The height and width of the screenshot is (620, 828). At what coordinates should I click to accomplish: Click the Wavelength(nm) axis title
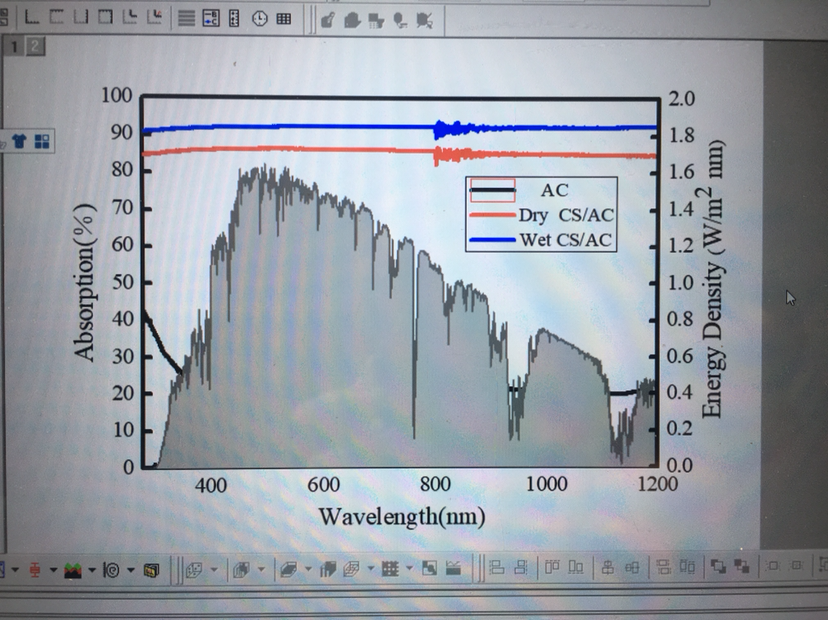(x=402, y=516)
